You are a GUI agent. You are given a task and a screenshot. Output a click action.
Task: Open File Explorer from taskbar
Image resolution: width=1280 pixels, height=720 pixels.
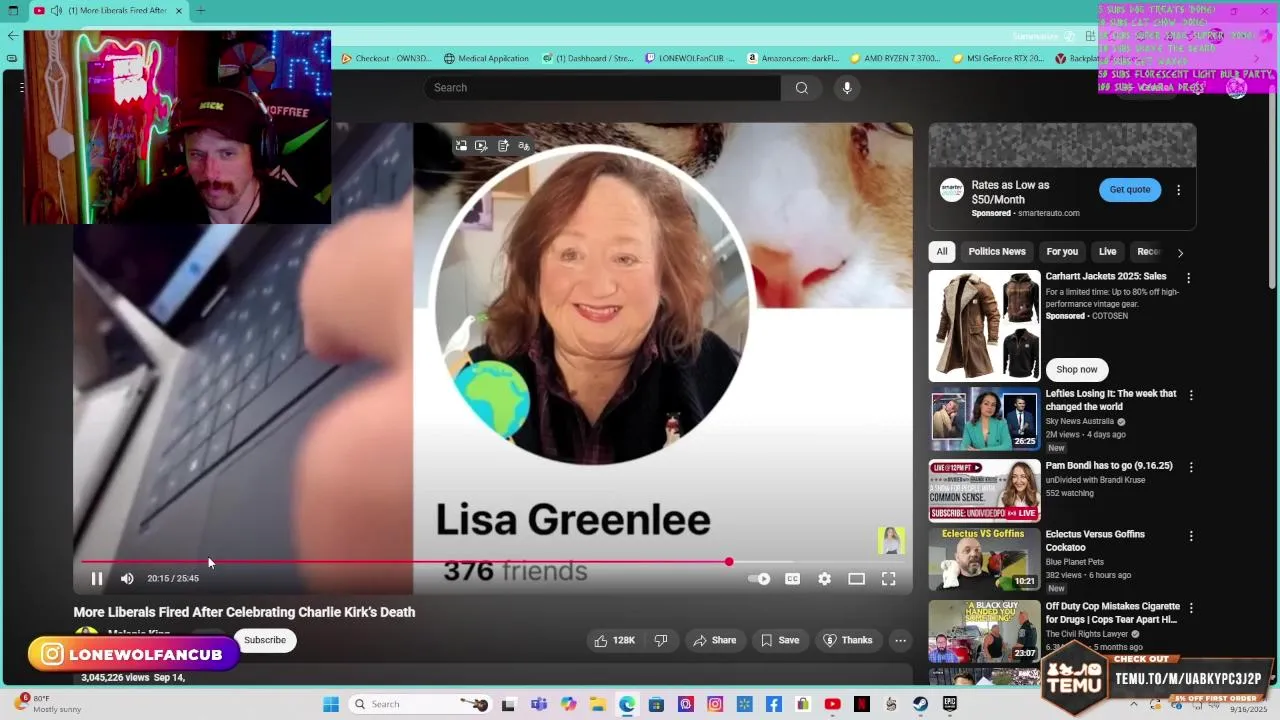point(598,704)
